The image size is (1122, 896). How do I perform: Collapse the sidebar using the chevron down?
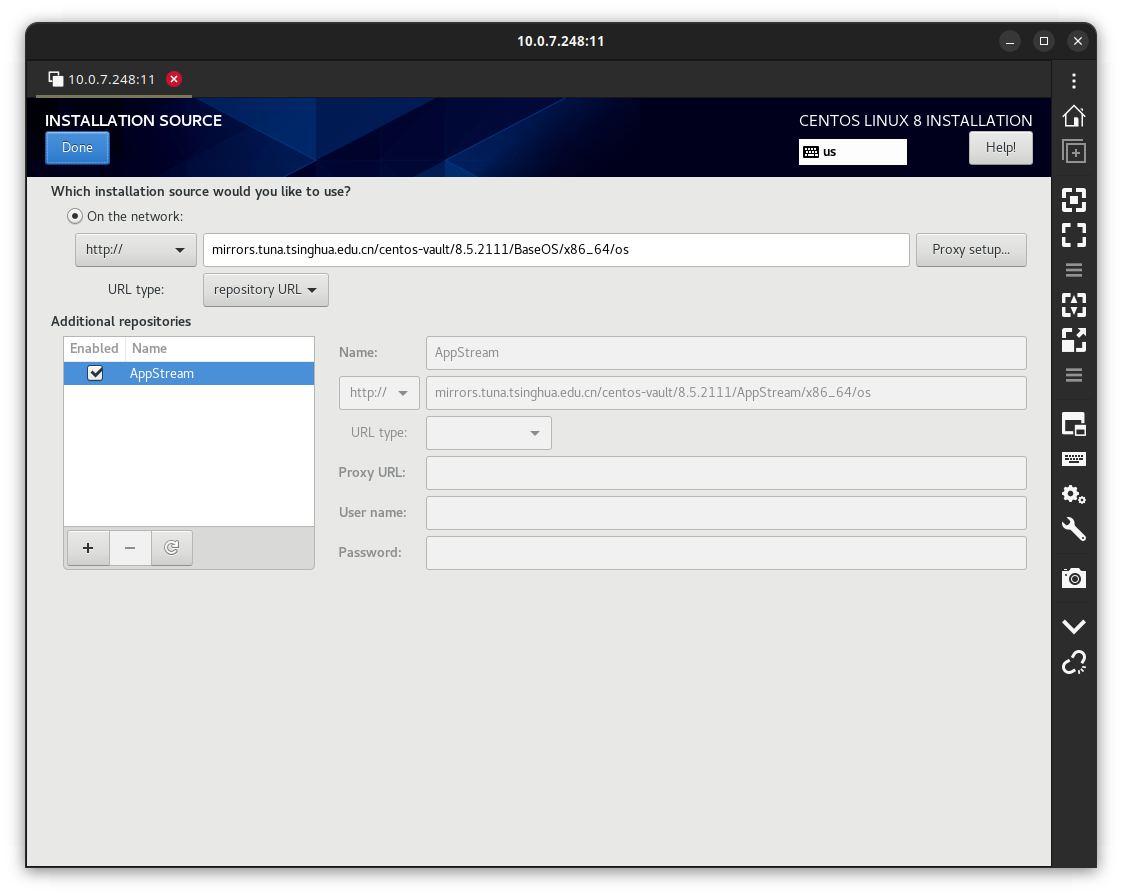1073,626
